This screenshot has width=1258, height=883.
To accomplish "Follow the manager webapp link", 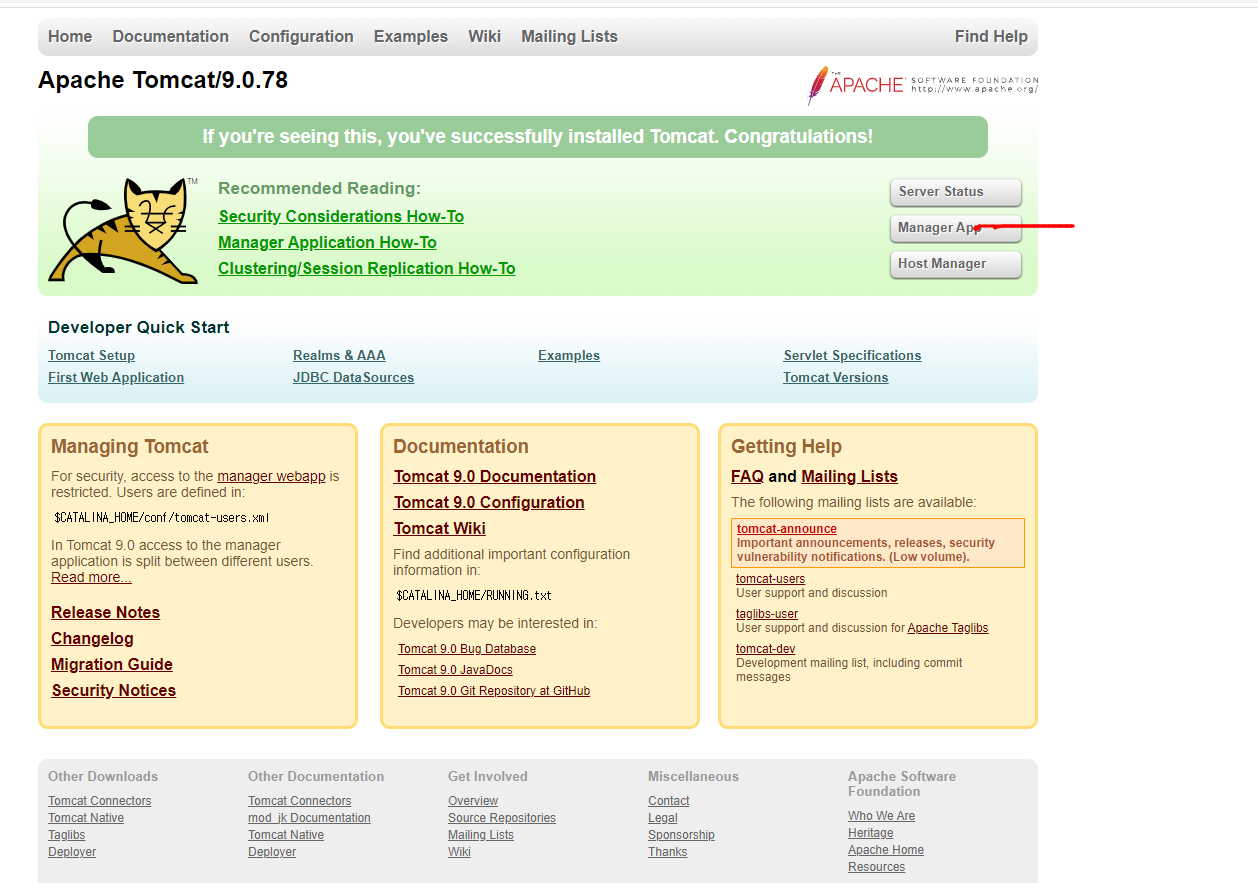I will [x=271, y=476].
